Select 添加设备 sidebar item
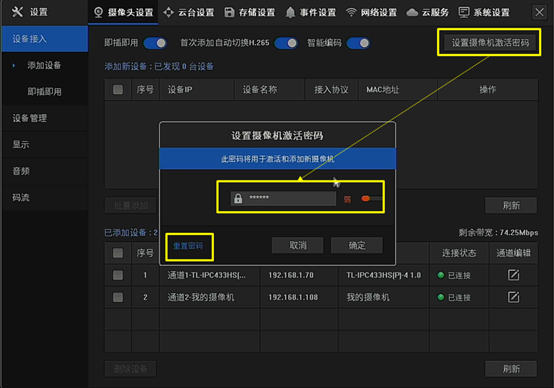This screenshot has height=388, width=554. click(45, 65)
